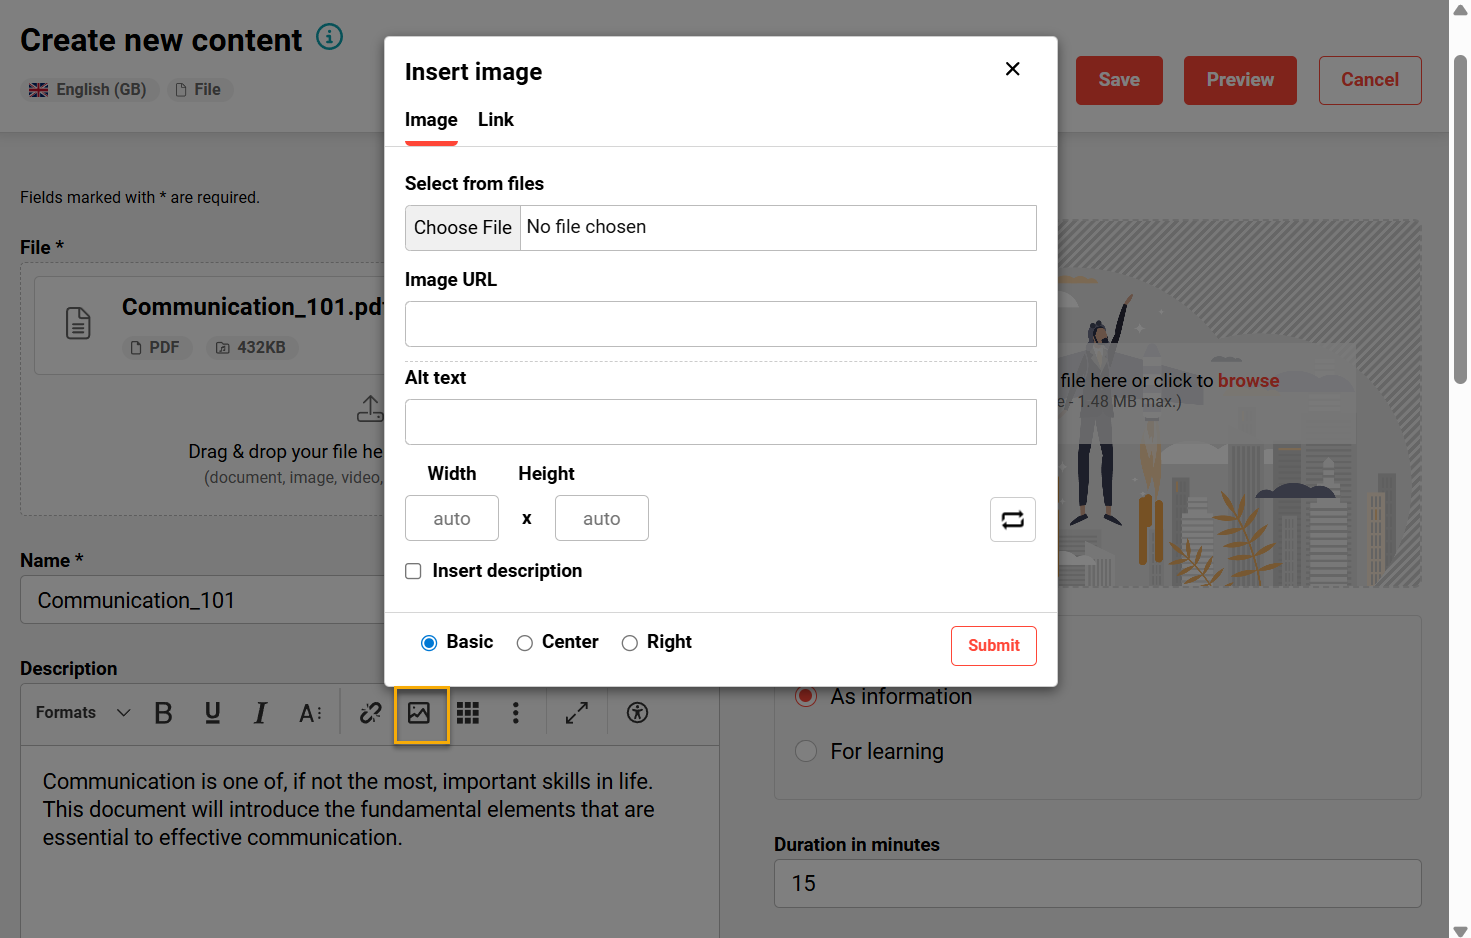Image resolution: width=1471 pixels, height=938 pixels.
Task: Enable the Insert description checkbox
Action: point(413,570)
